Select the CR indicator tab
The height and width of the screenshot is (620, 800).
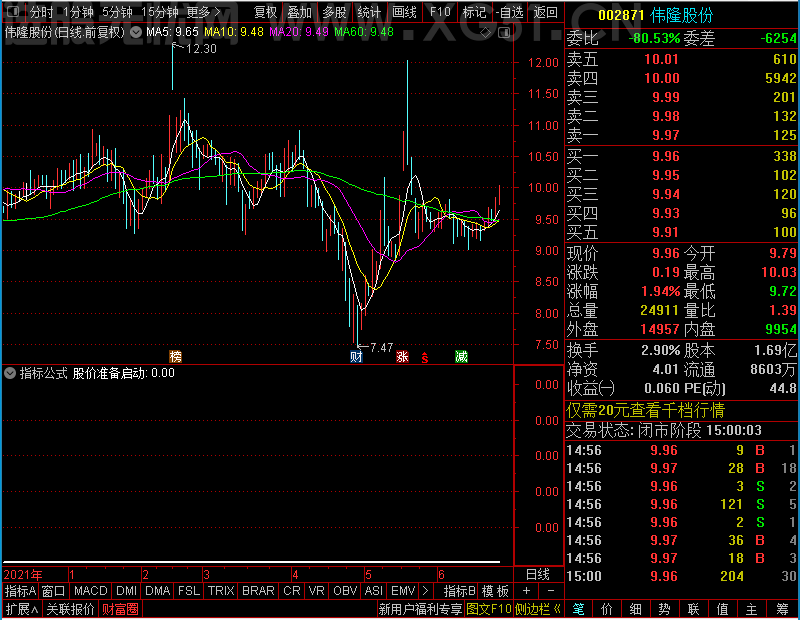pyautogui.click(x=292, y=590)
